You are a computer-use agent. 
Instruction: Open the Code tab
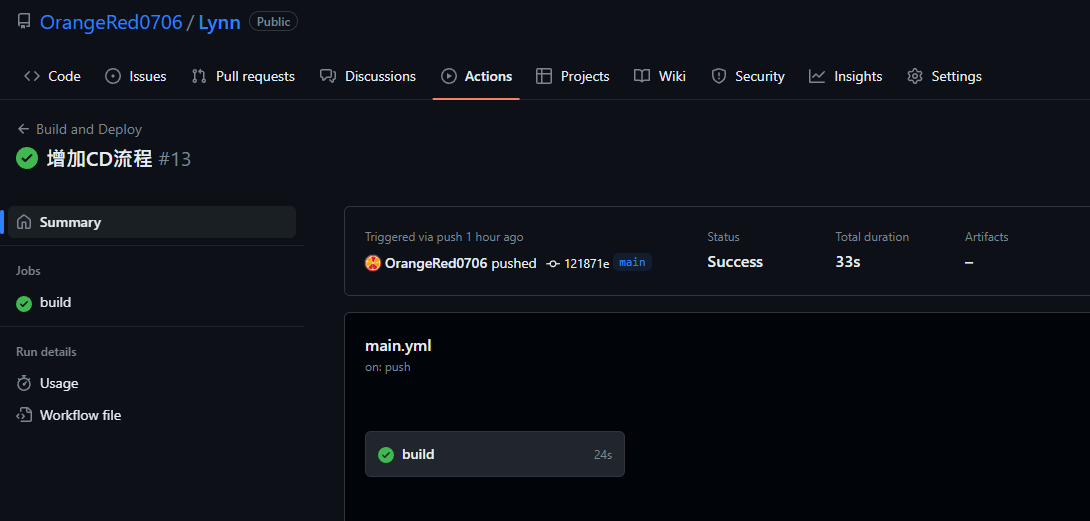(x=53, y=76)
